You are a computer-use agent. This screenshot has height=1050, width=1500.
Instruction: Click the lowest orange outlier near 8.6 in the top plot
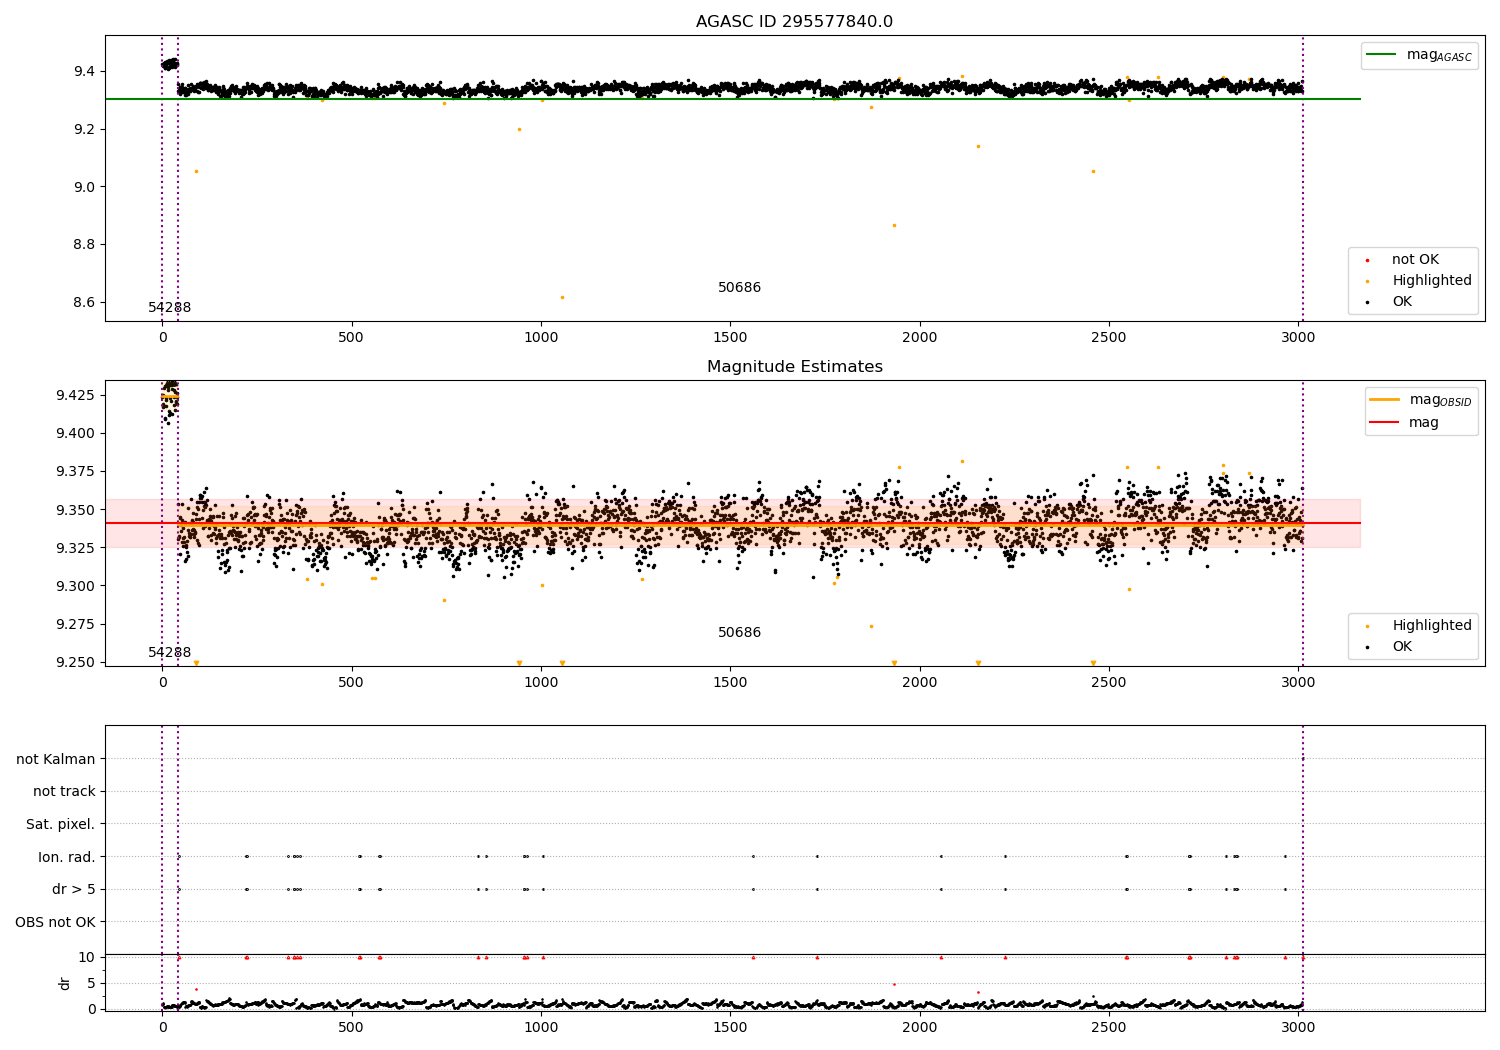[x=562, y=297]
